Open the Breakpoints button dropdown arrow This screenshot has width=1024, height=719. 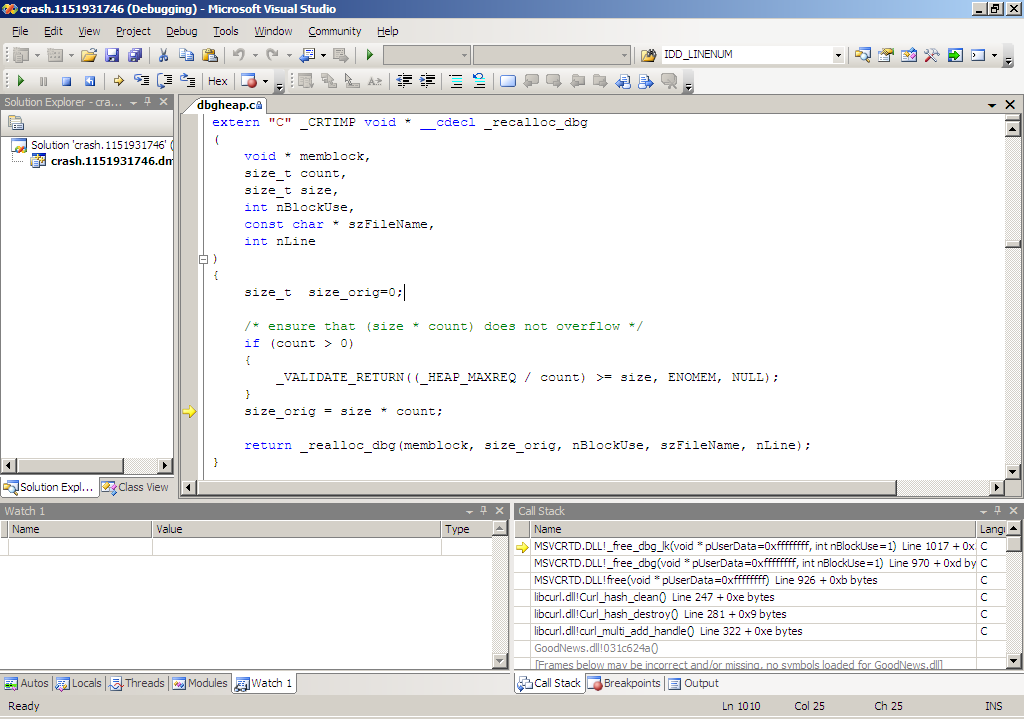[x=265, y=81]
